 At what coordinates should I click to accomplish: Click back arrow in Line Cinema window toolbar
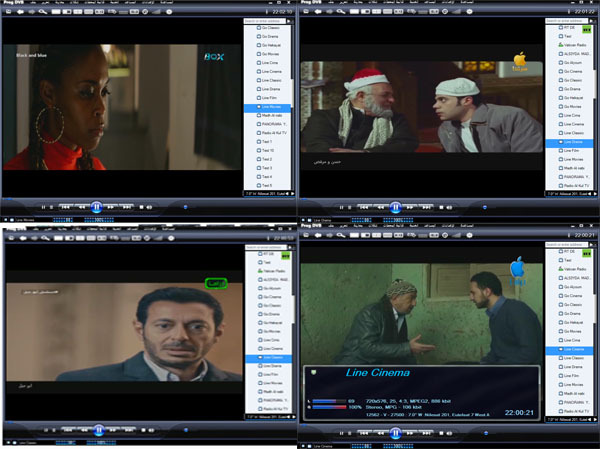pyautogui.click(x=318, y=235)
